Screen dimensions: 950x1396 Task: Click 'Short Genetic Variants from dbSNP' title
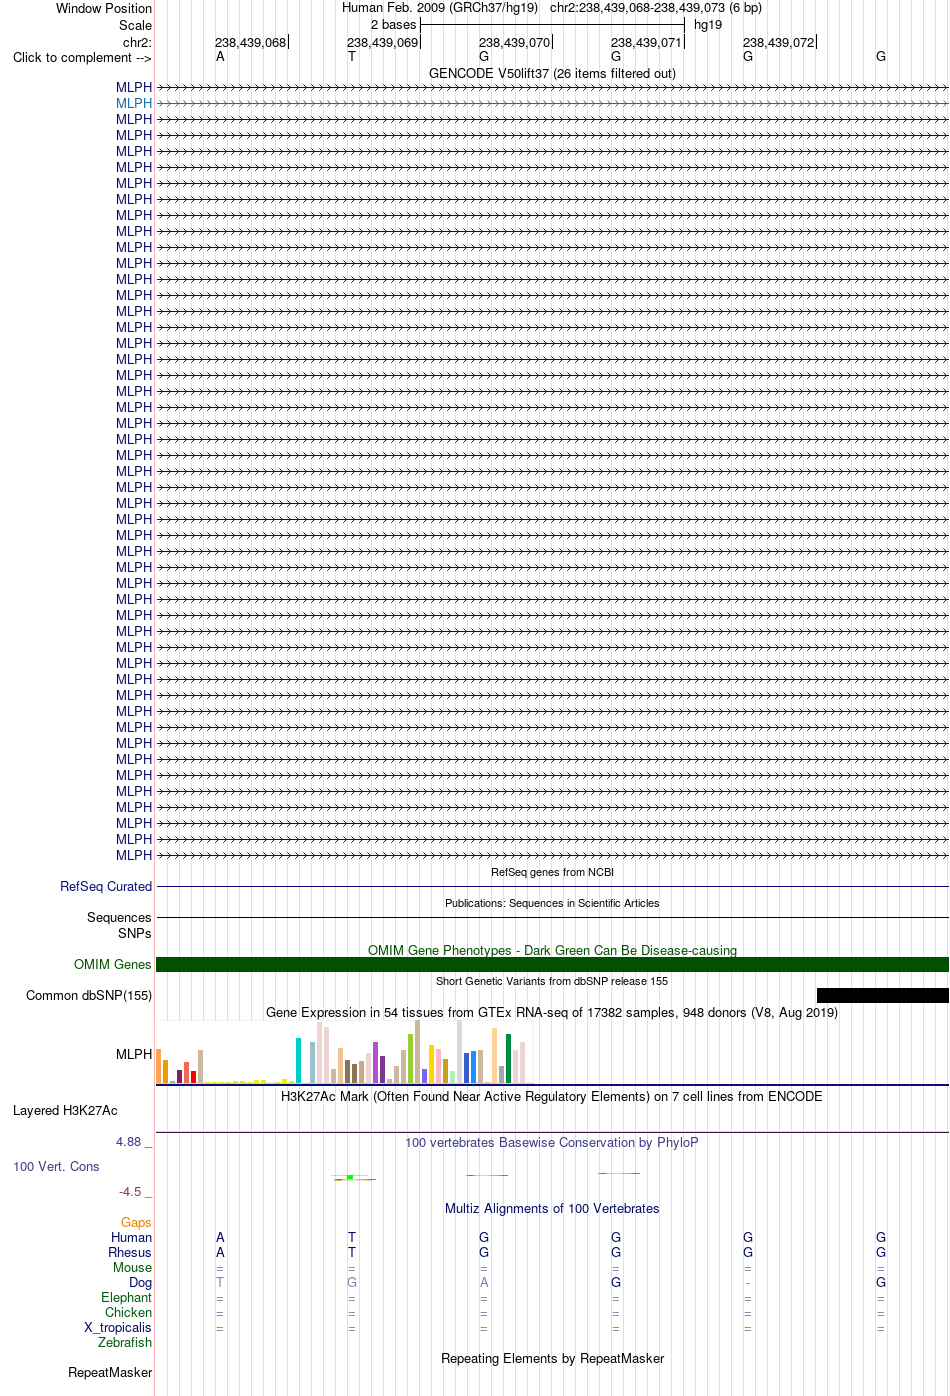pos(552,981)
